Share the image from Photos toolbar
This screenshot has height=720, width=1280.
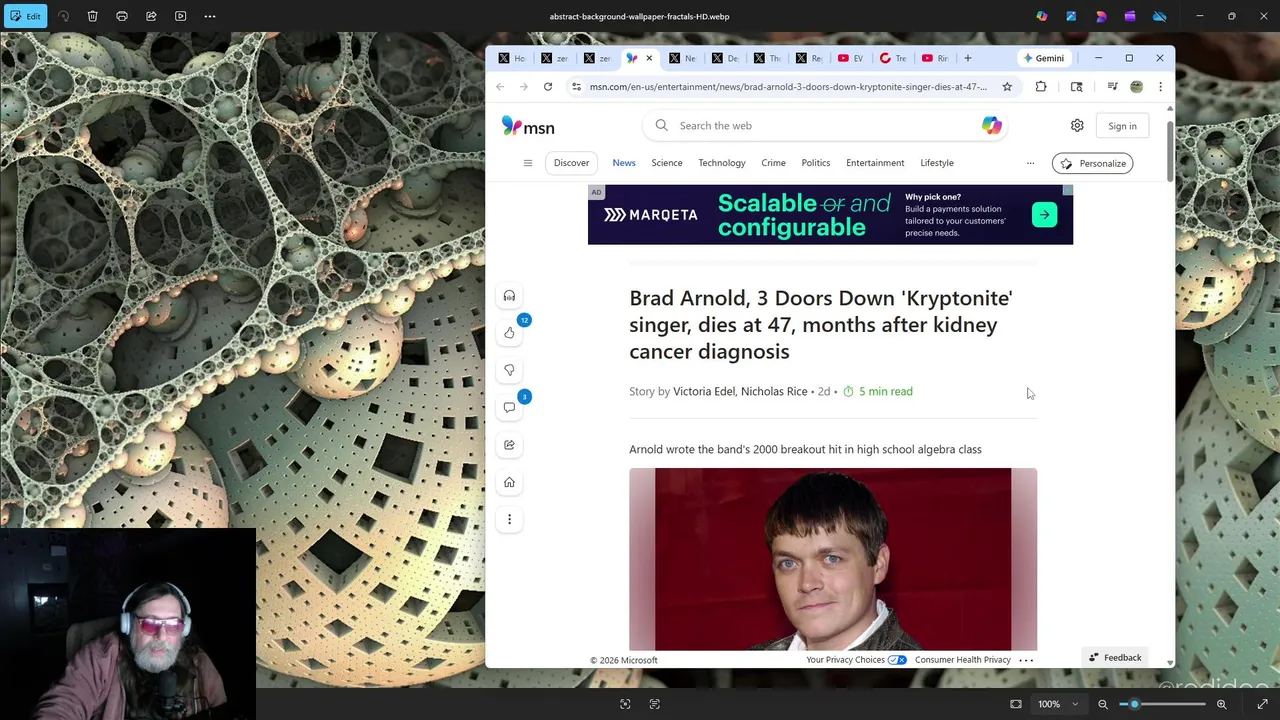coord(151,16)
